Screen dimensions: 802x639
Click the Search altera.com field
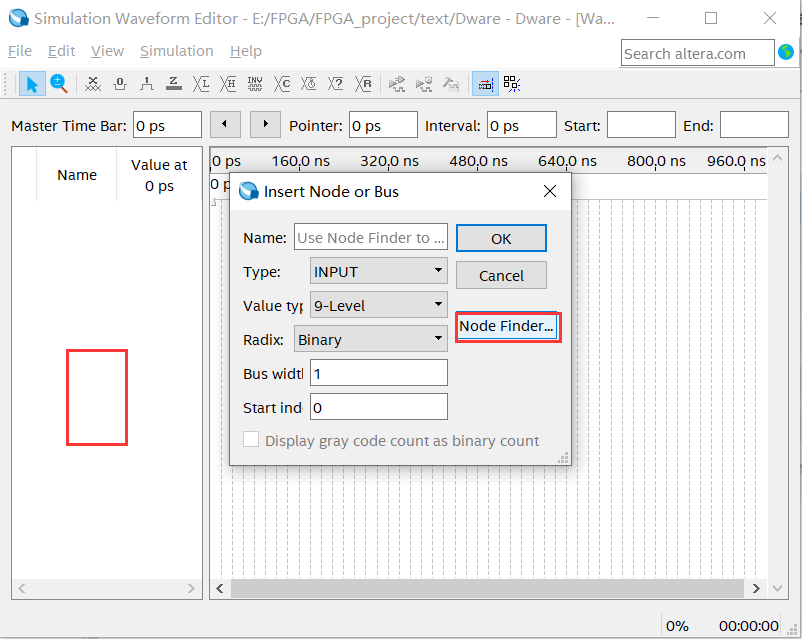(698, 53)
